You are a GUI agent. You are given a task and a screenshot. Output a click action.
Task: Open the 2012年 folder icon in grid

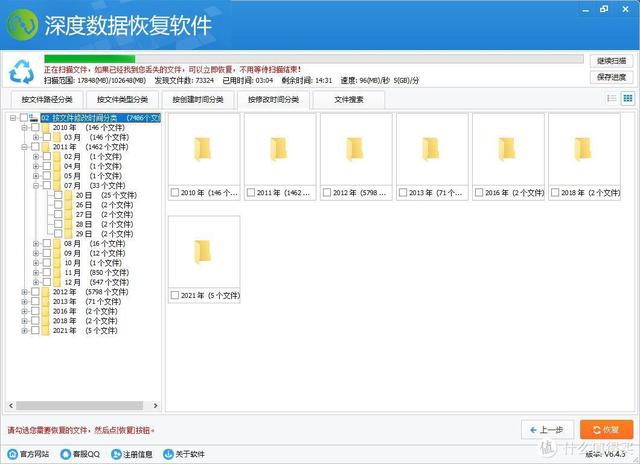tap(355, 149)
